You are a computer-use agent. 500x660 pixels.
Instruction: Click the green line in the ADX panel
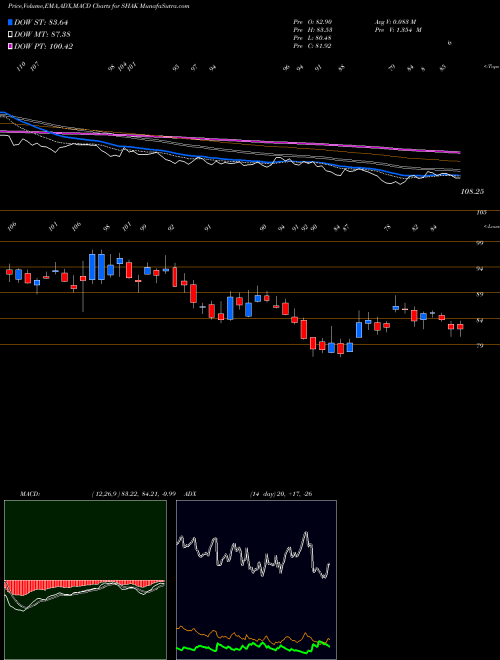(x=253, y=645)
